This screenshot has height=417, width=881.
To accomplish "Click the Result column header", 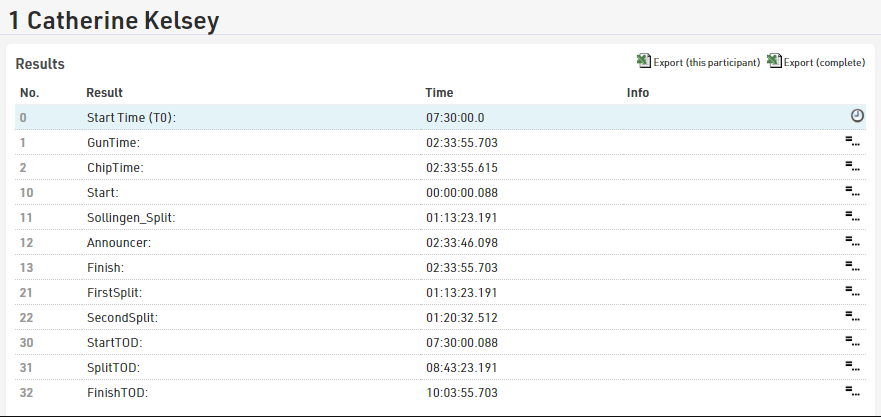I will point(104,93).
